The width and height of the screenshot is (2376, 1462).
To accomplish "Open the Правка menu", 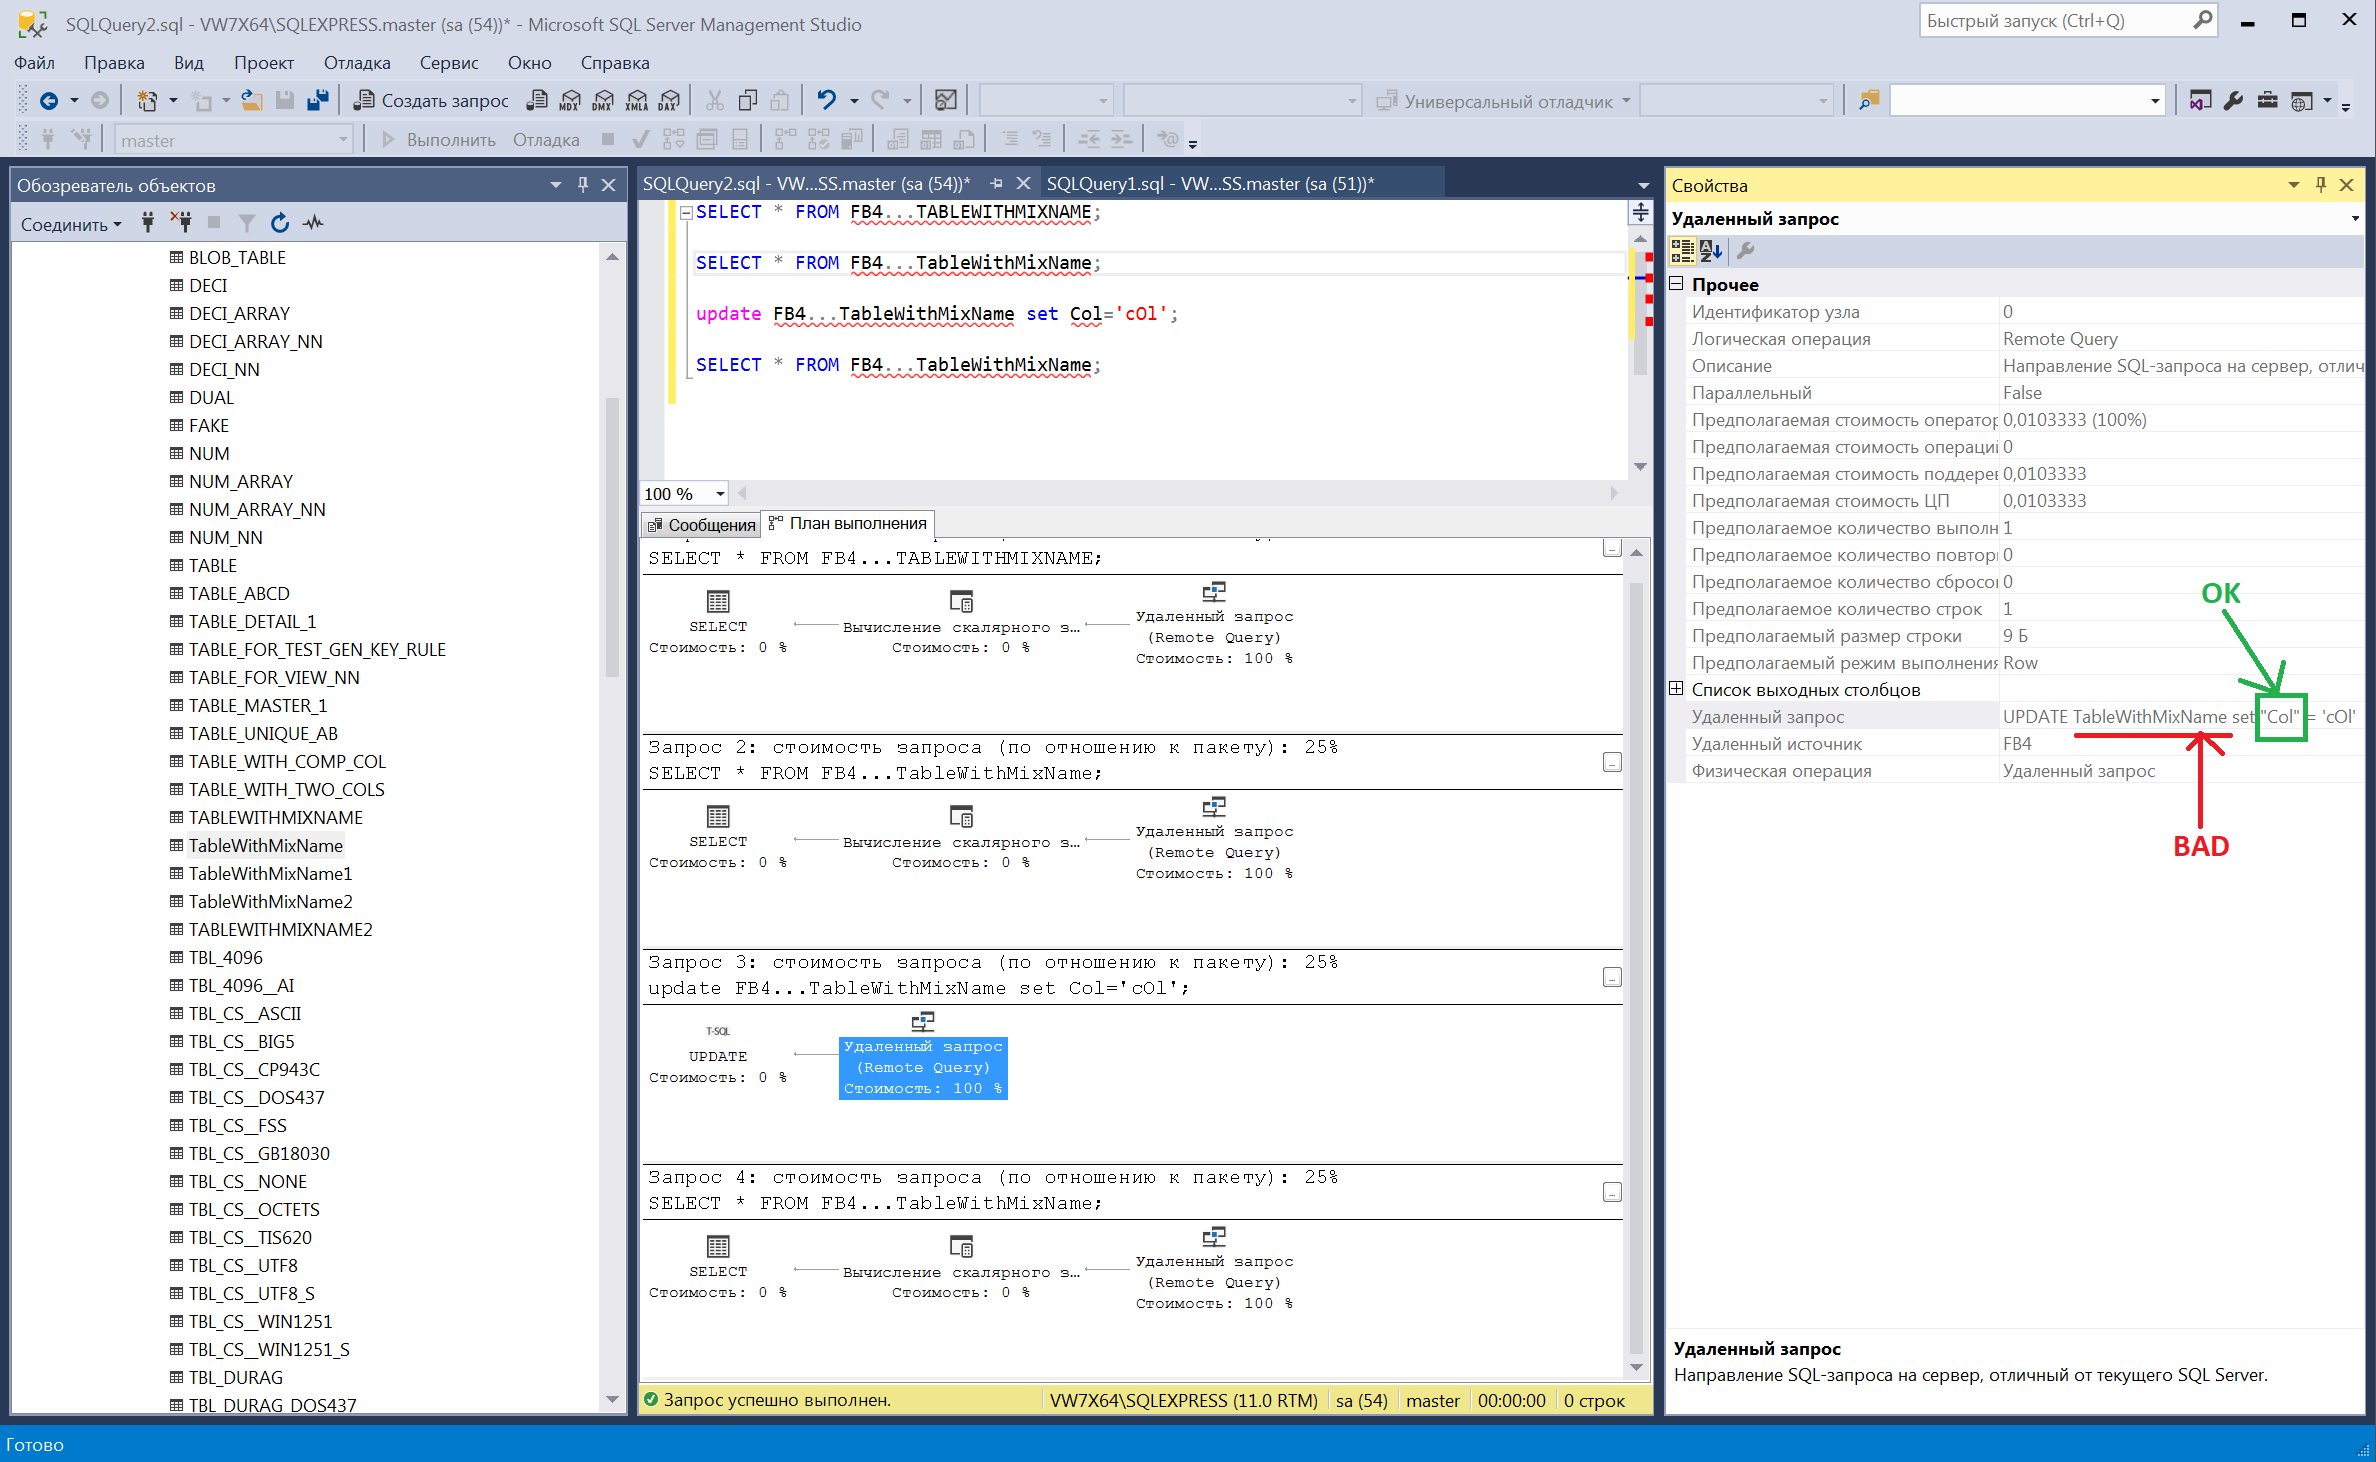I will (x=114, y=63).
